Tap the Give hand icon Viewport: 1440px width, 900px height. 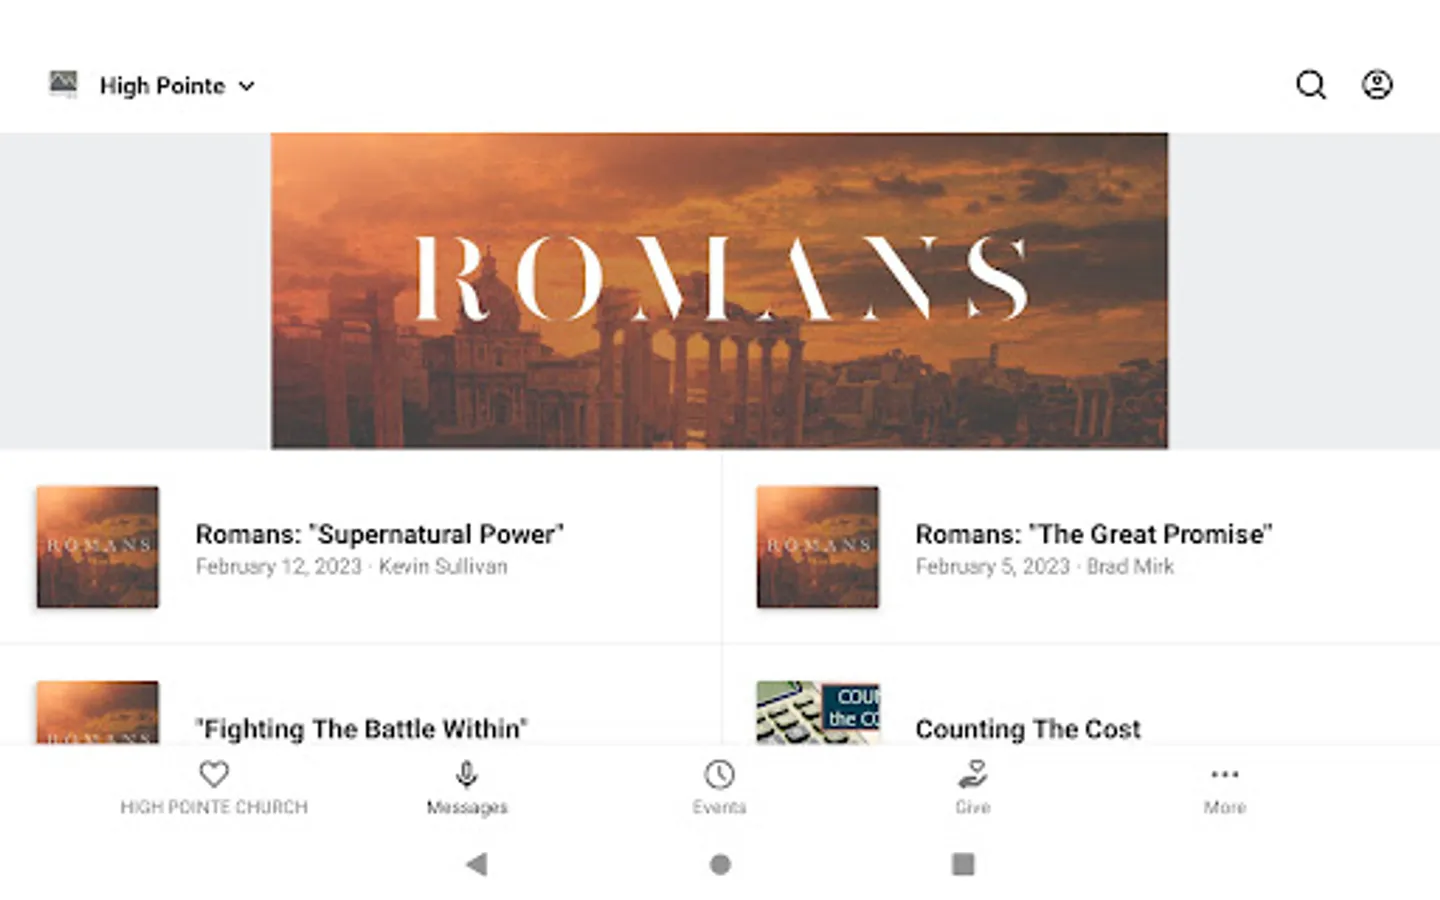[x=972, y=774]
